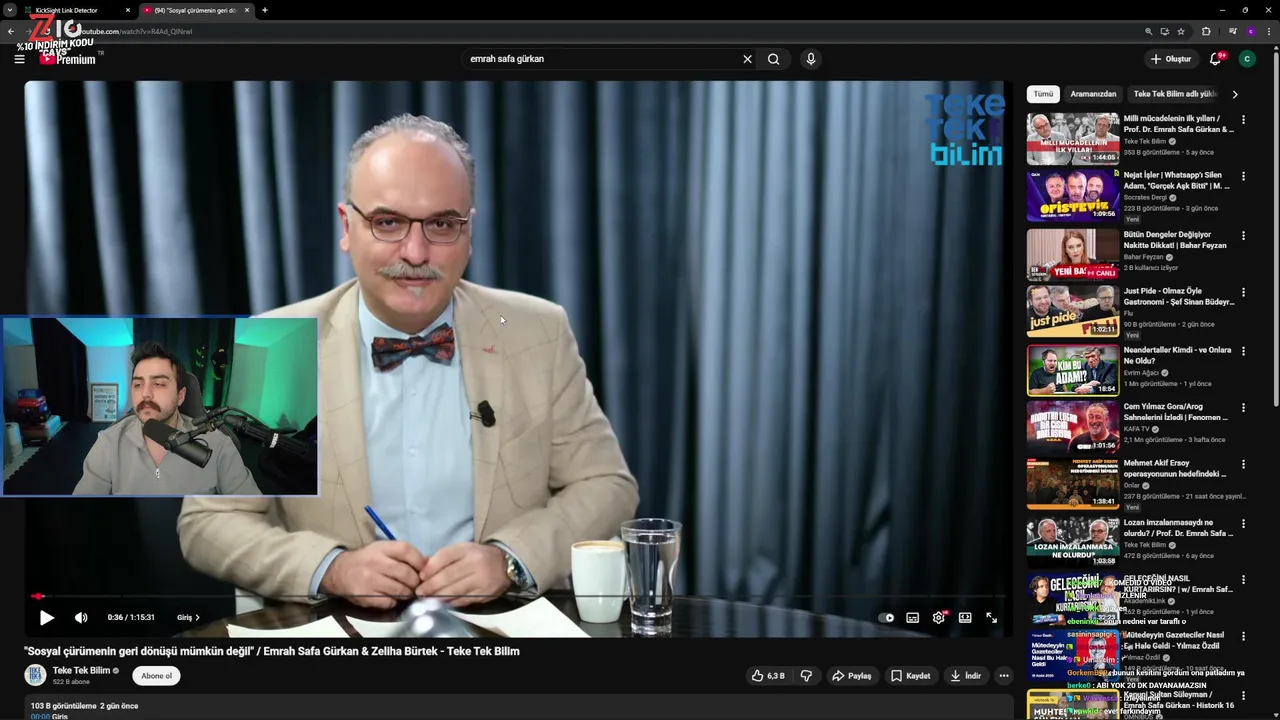
Task: Open the YouTube hamburger guide menu
Action: pyautogui.click(x=19, y=59)
